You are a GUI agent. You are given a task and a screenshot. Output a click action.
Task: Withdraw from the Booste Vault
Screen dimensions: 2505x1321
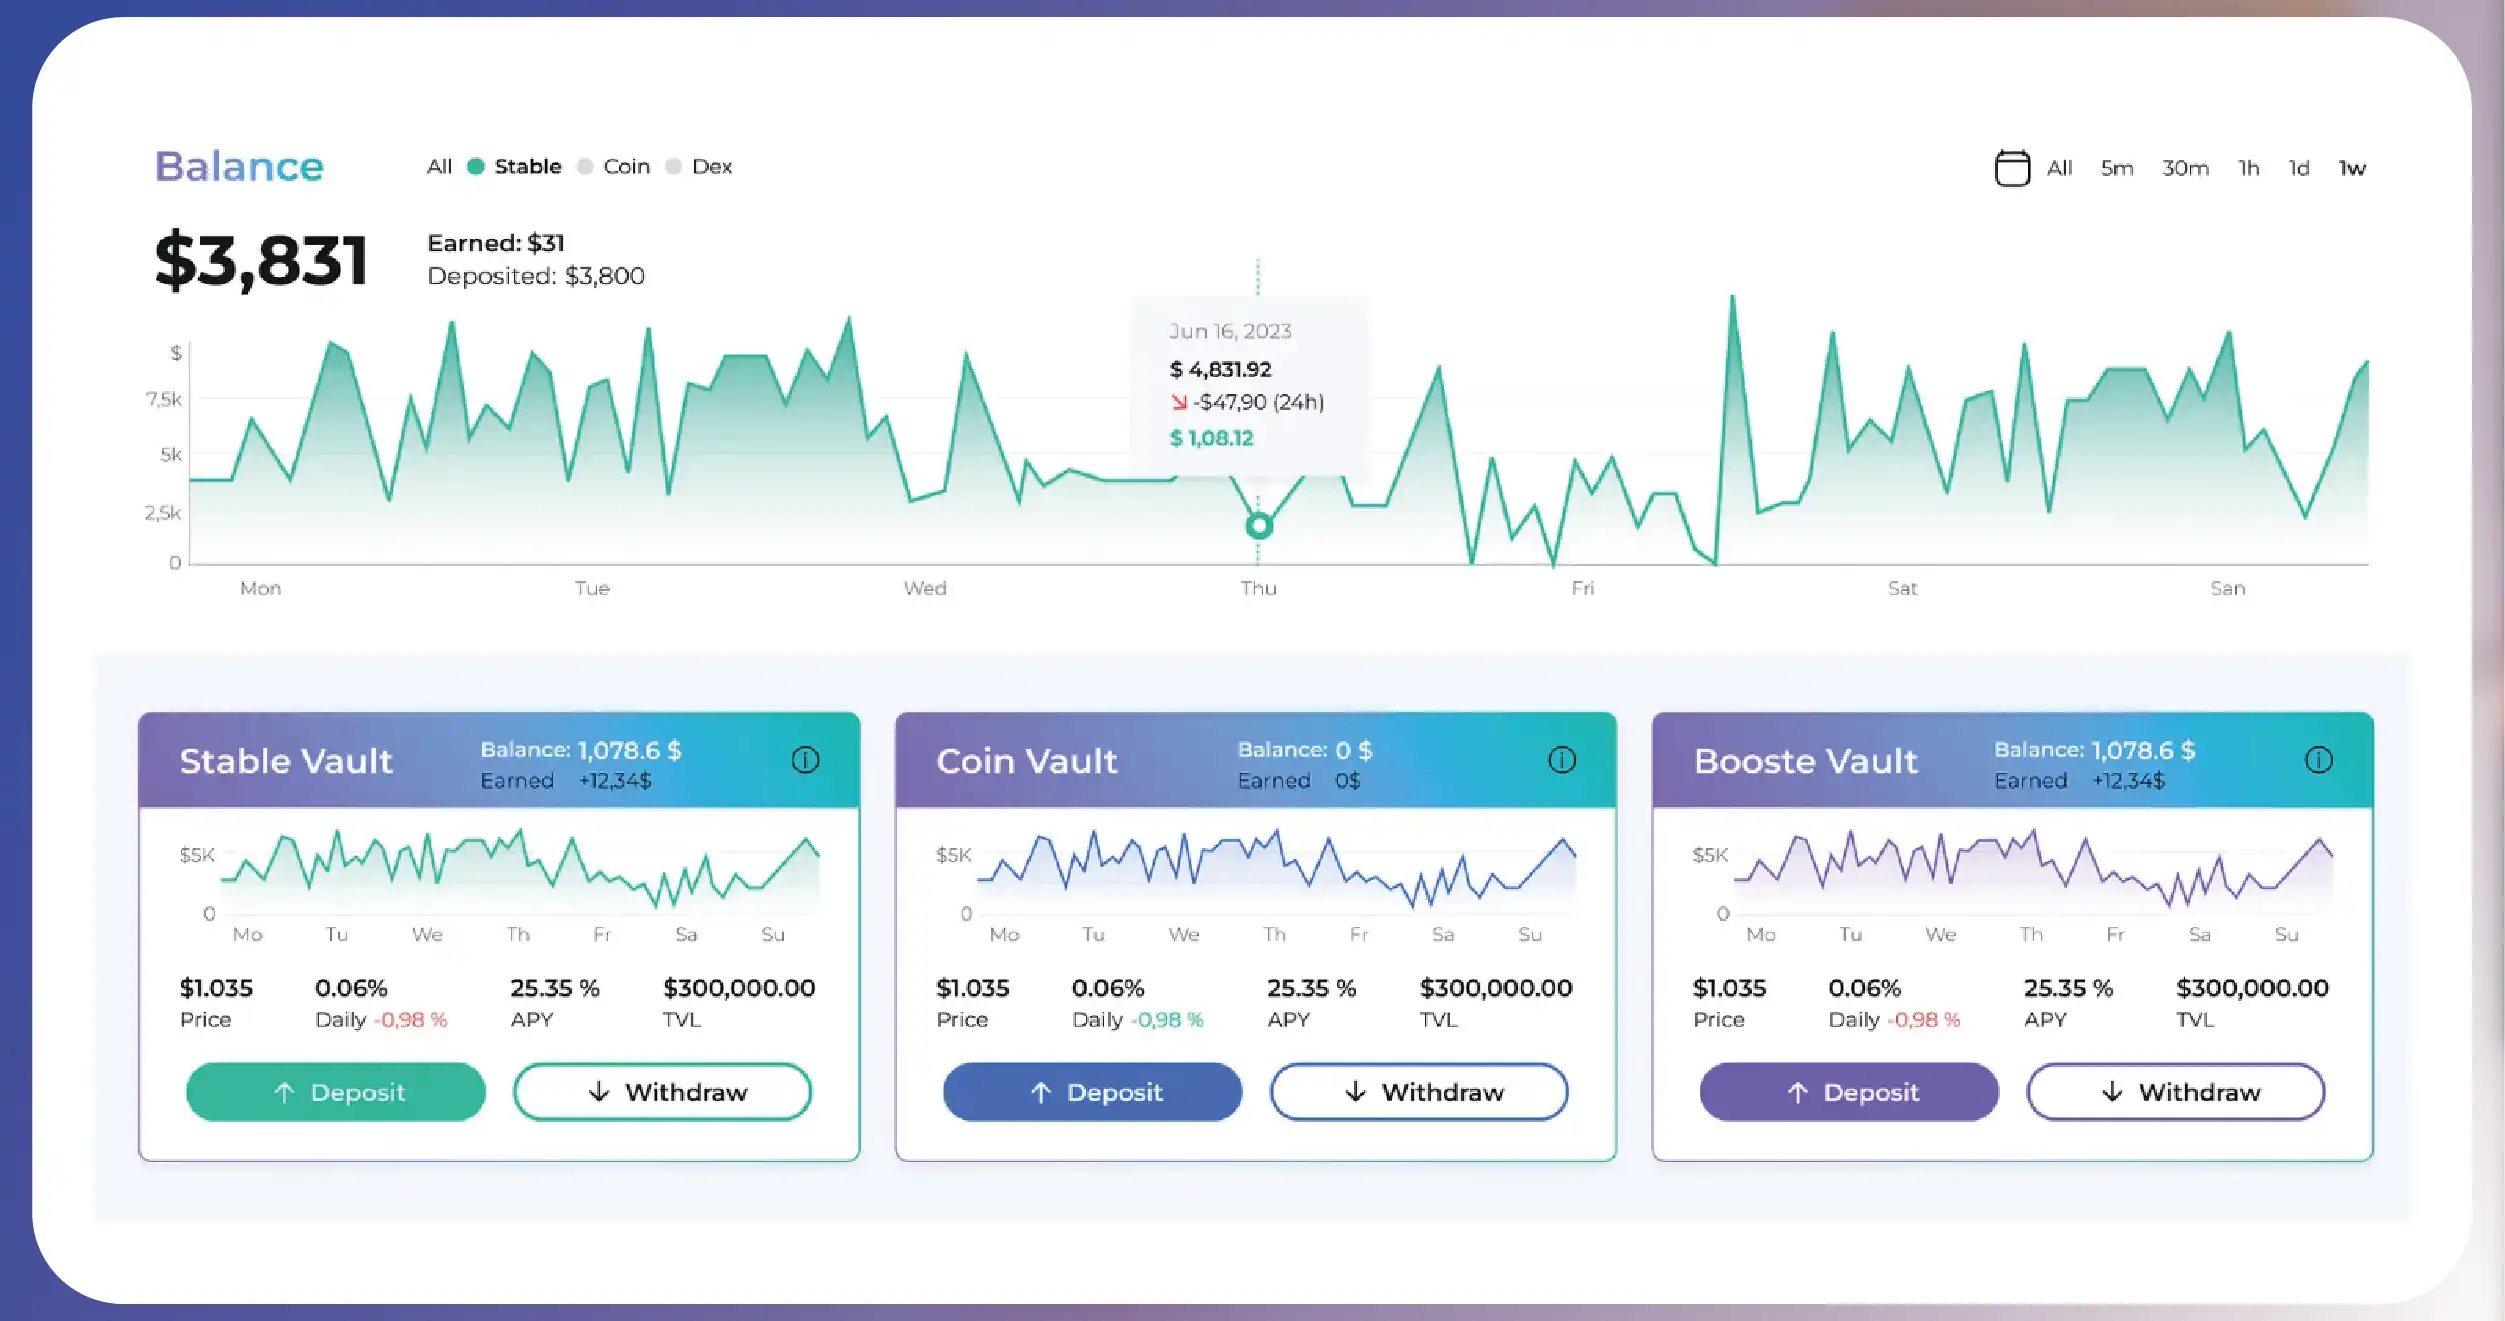tap(2175, 1092)
